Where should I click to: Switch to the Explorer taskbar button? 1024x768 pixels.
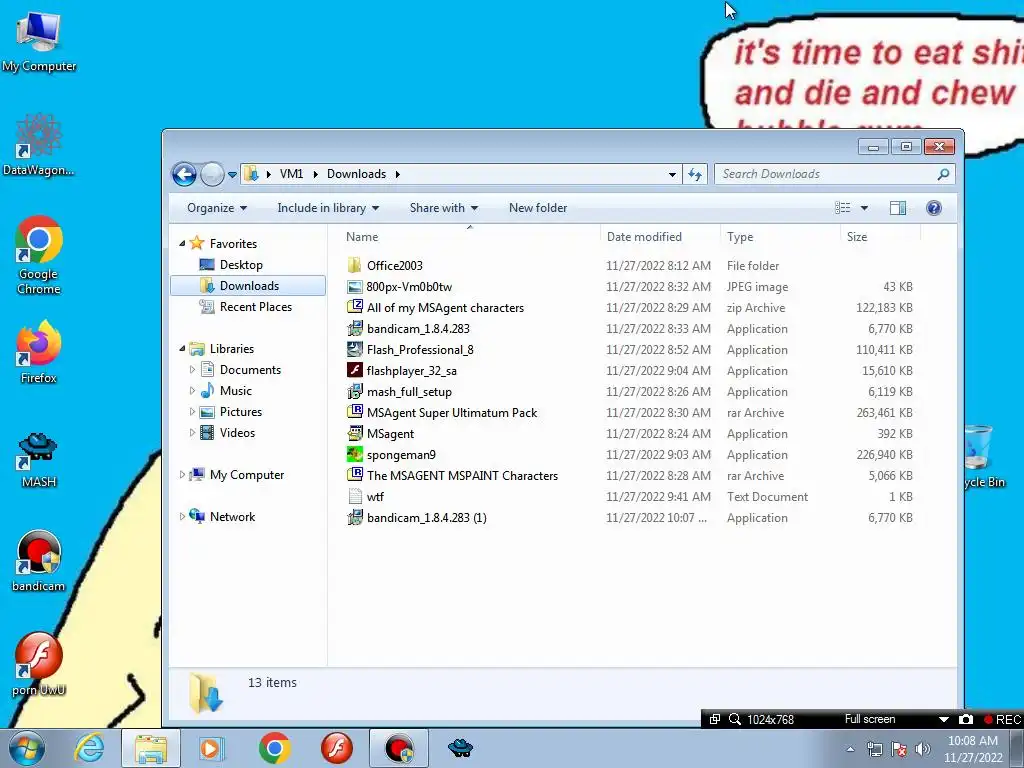coord(151,748)
